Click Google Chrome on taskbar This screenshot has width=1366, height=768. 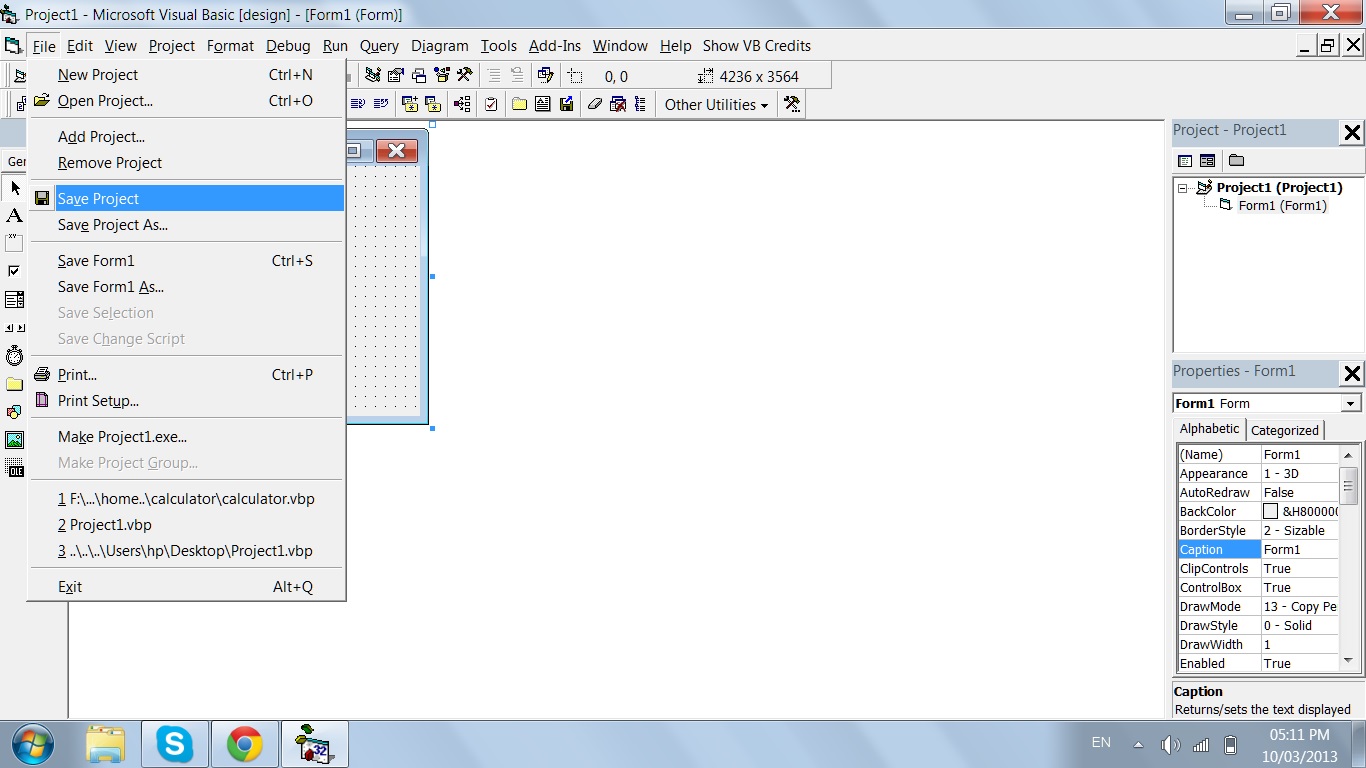click(244, 744)
